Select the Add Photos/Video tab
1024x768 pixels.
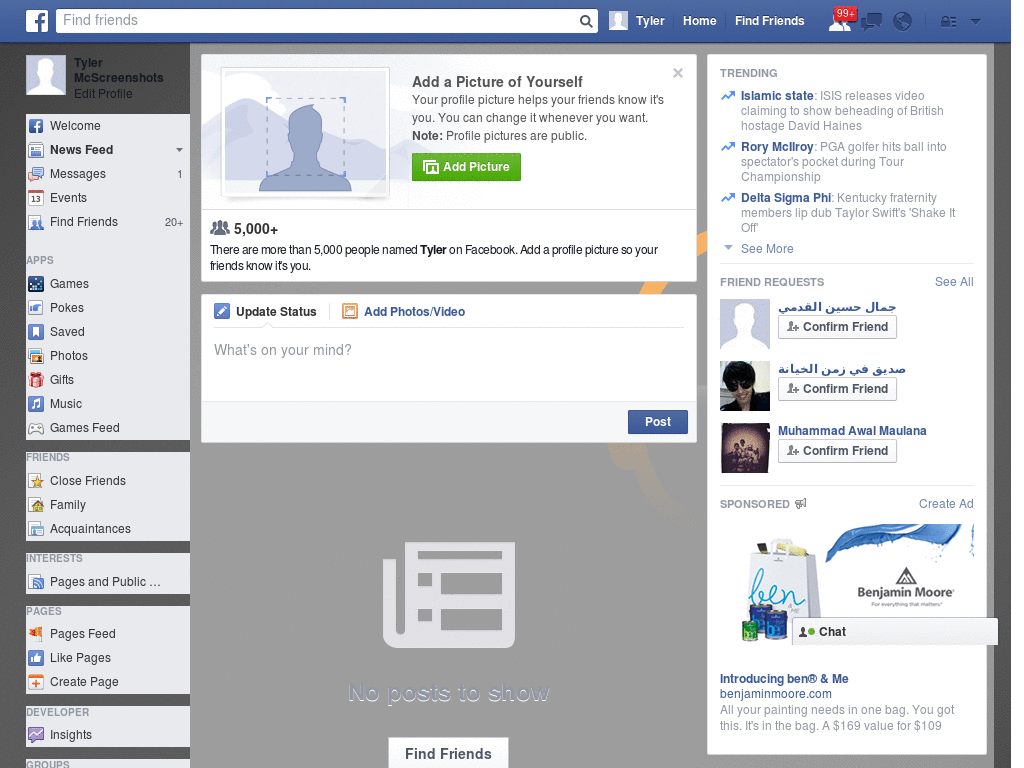click(404, 312)
